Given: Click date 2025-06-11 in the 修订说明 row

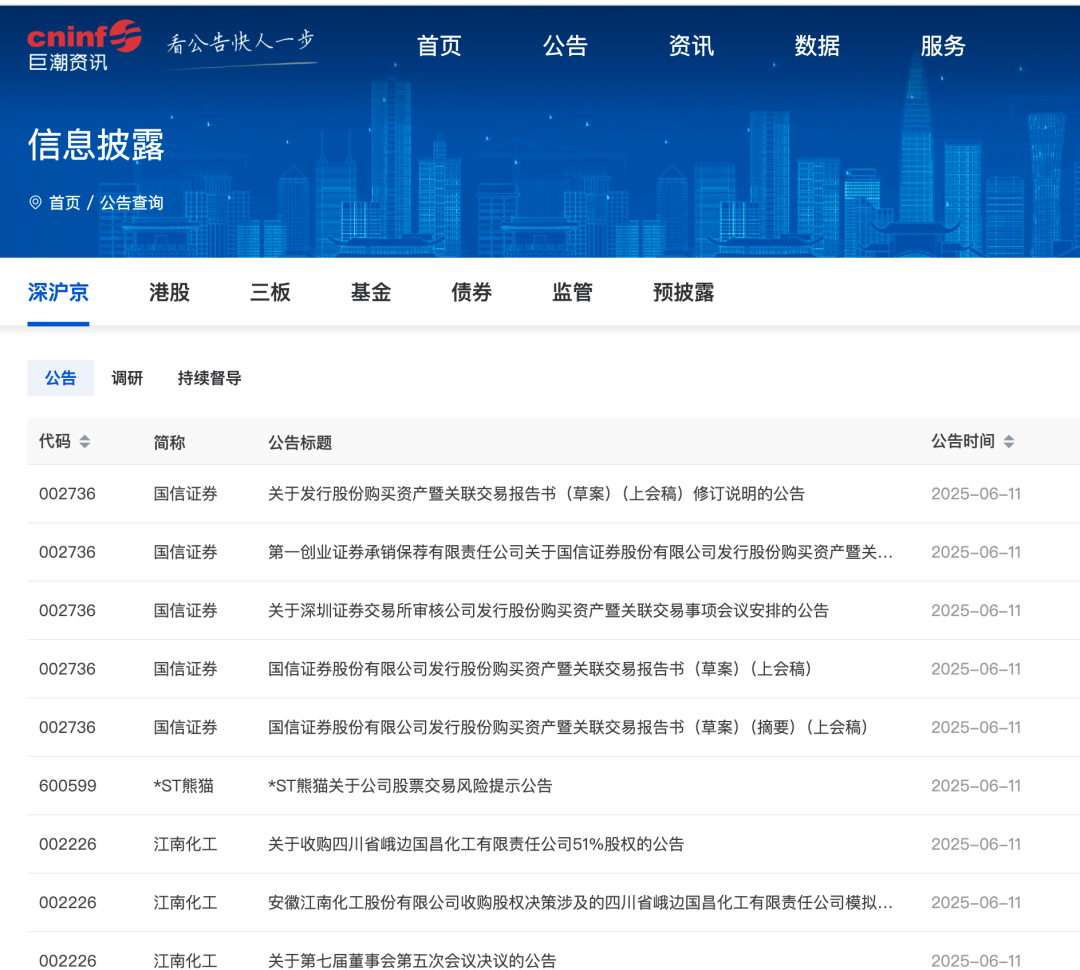Looking at the screenshot, I should [x=976, y=493].
